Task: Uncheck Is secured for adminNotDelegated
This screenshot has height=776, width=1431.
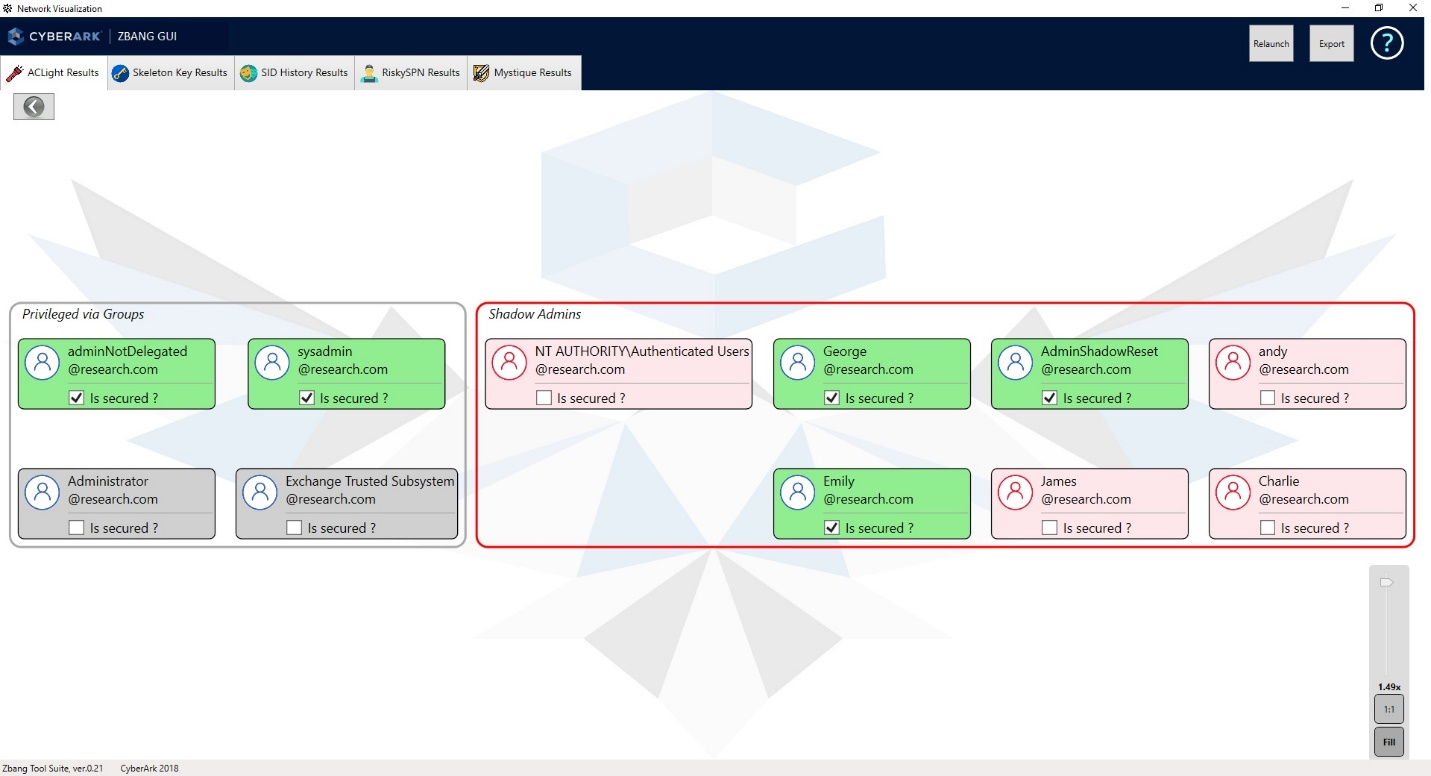Action: click(76, 398)
